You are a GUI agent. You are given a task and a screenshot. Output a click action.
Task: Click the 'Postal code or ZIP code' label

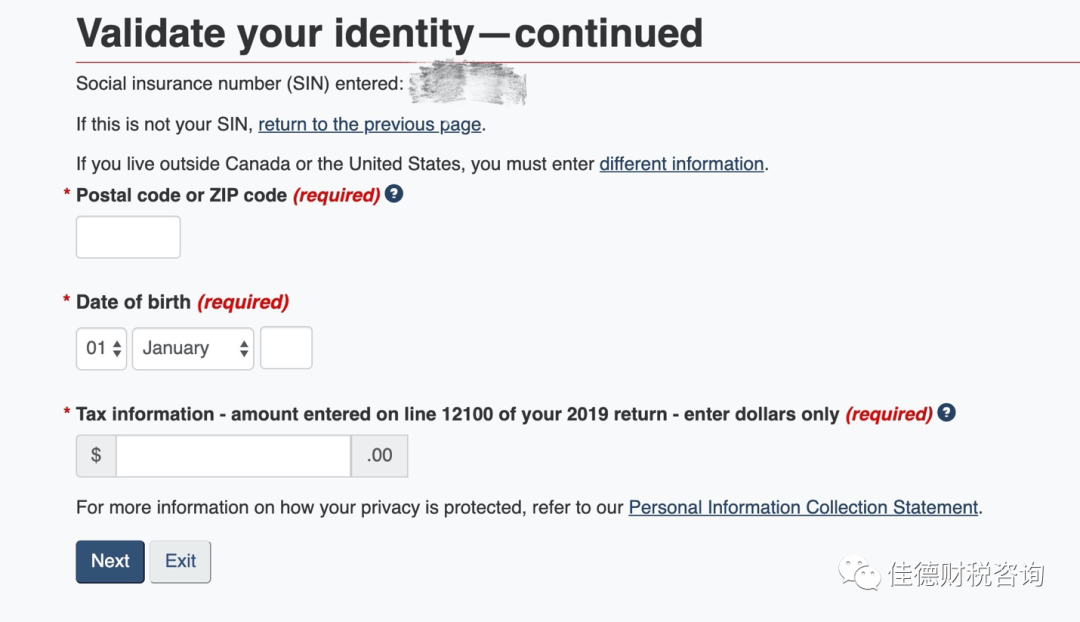(x=181, y=196)
